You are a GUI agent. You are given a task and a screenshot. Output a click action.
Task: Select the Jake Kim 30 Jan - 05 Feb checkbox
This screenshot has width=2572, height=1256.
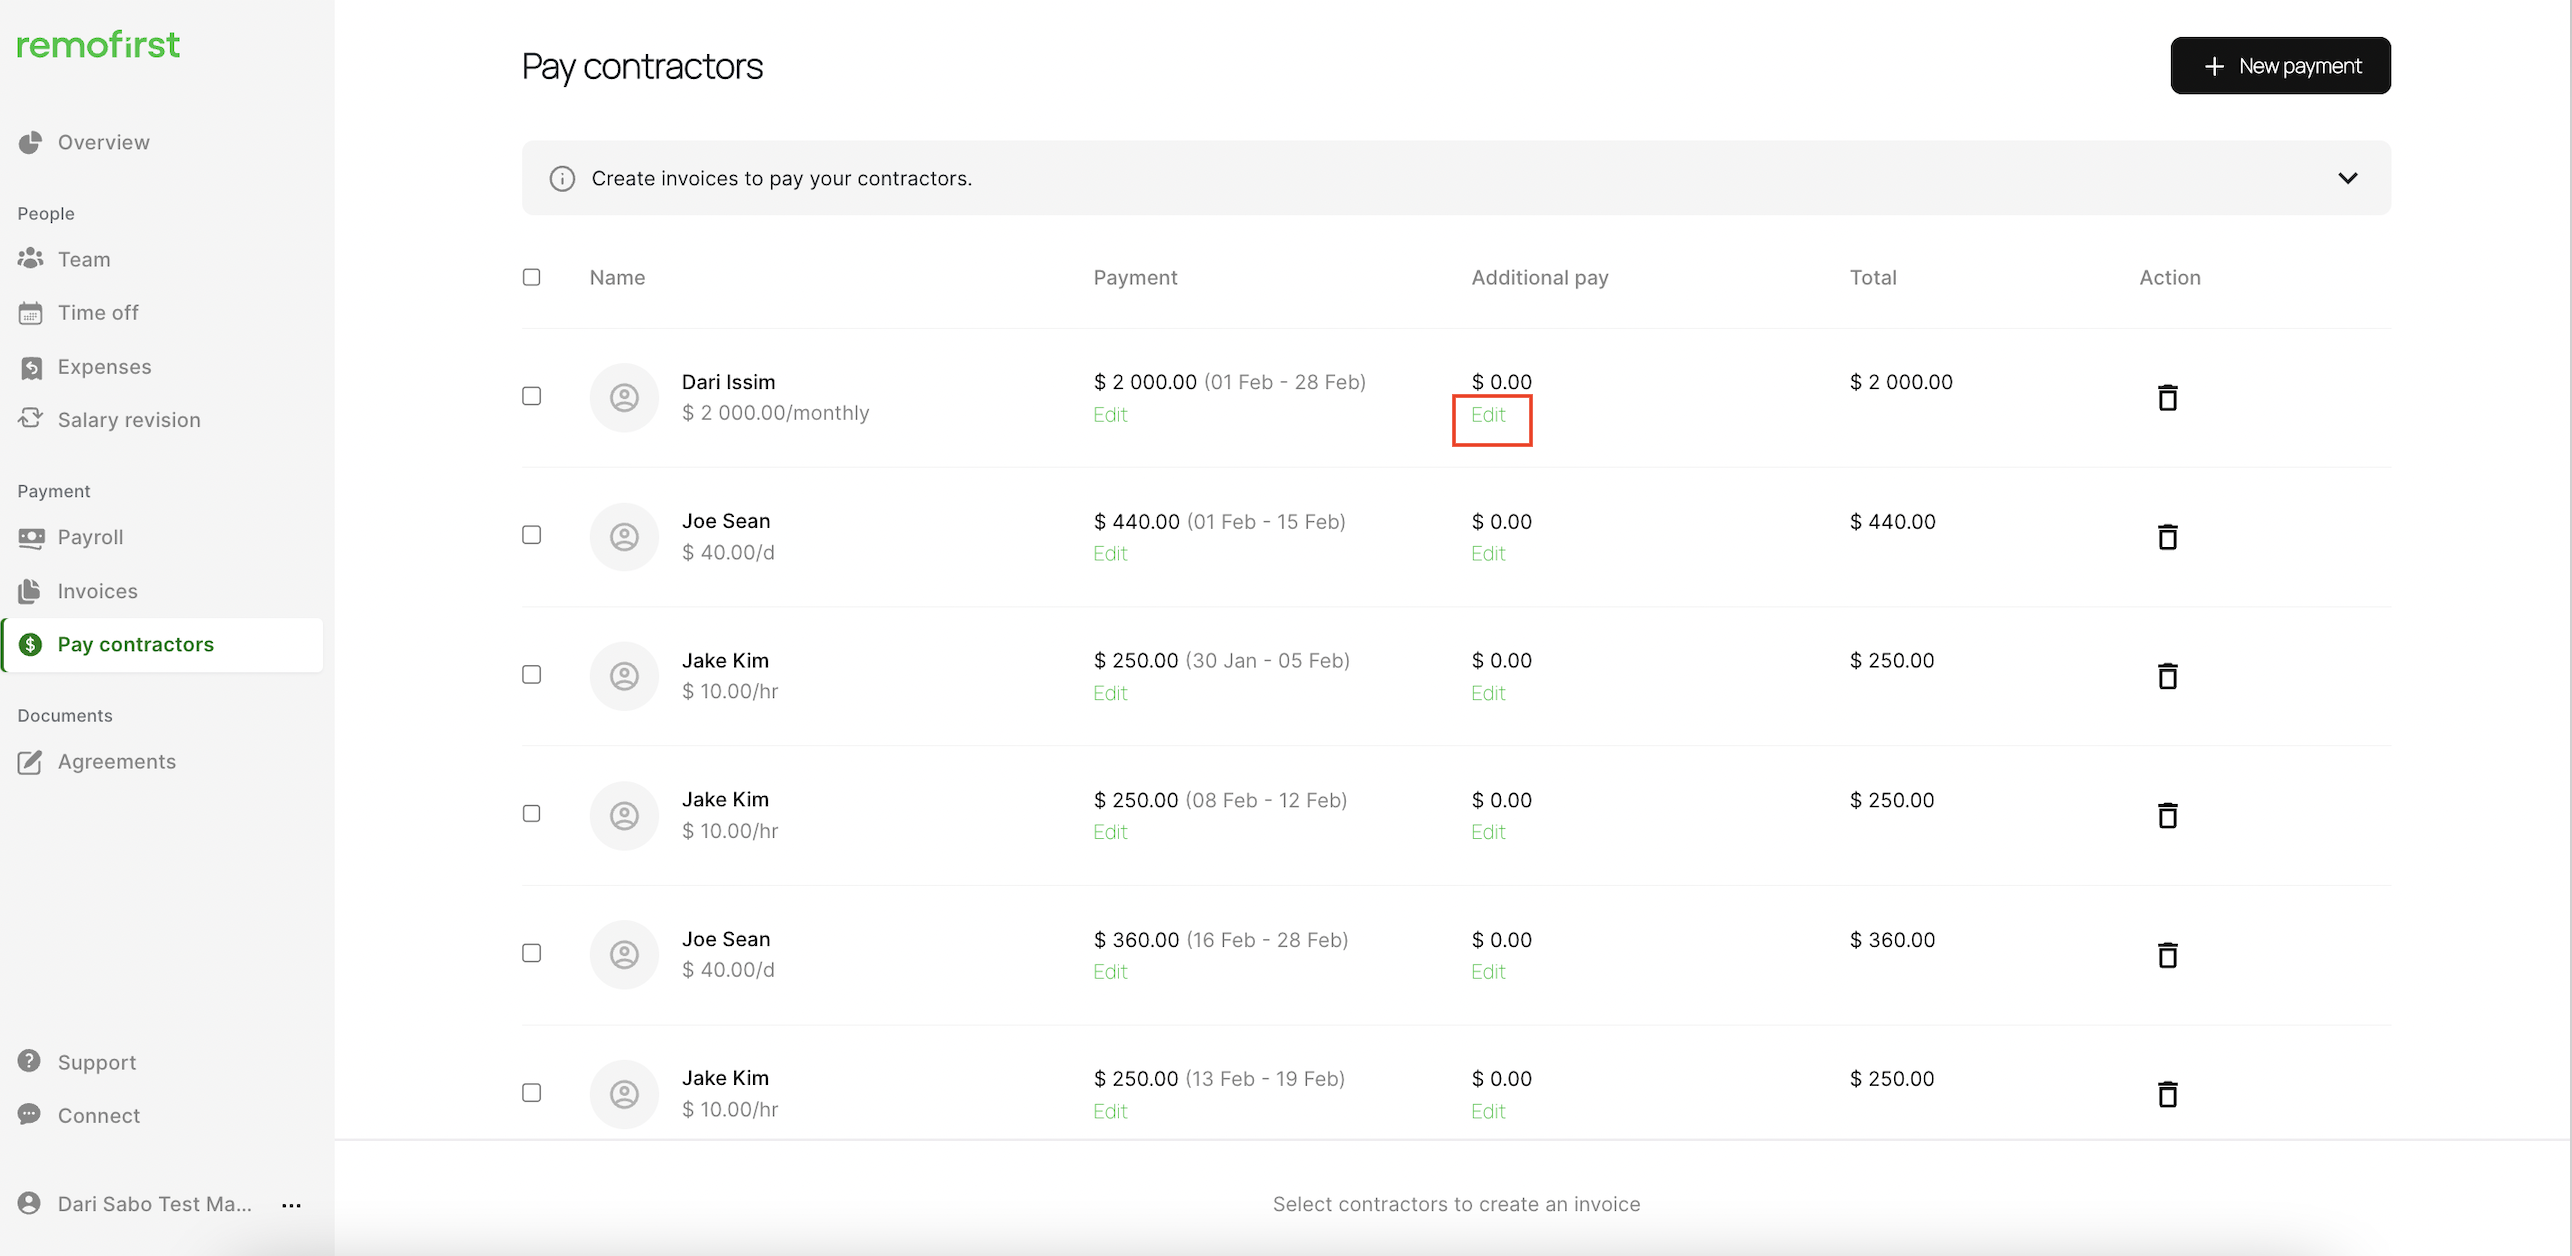[x=532, y=674]
